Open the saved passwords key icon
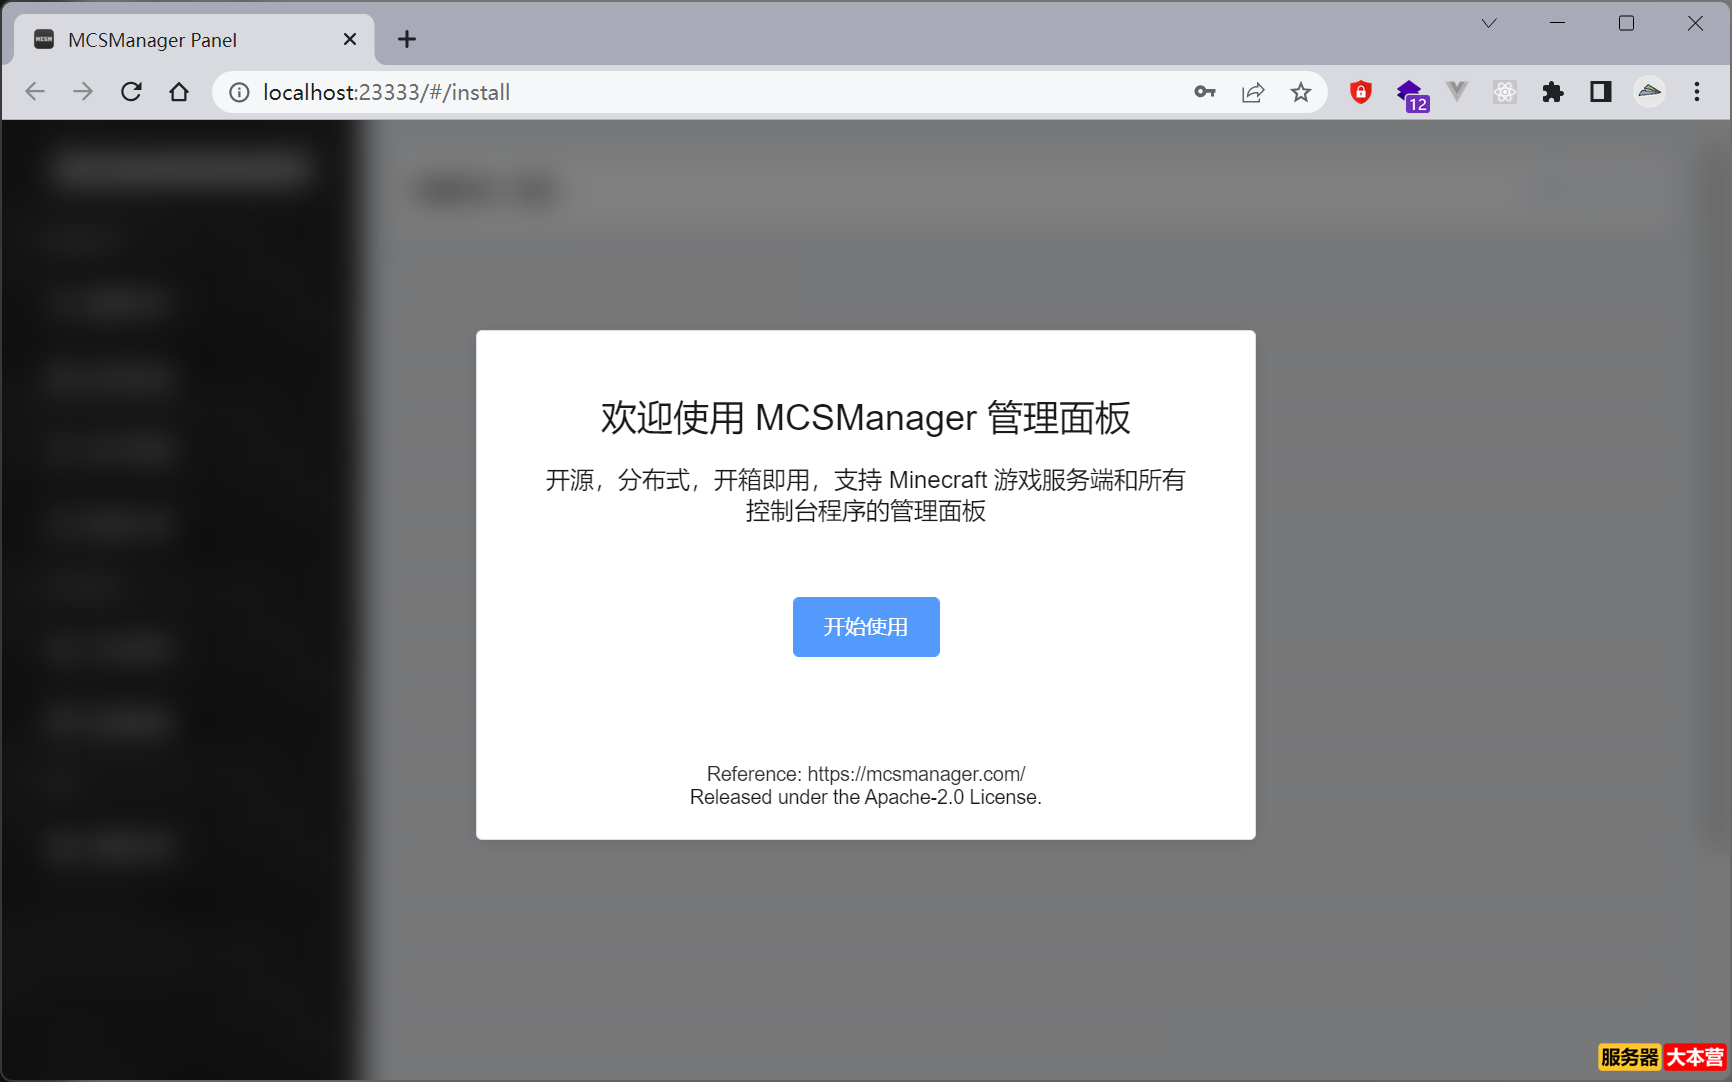This screenshot has height=1082, width=1732. pyautogui.click(x=1204, y=91)
